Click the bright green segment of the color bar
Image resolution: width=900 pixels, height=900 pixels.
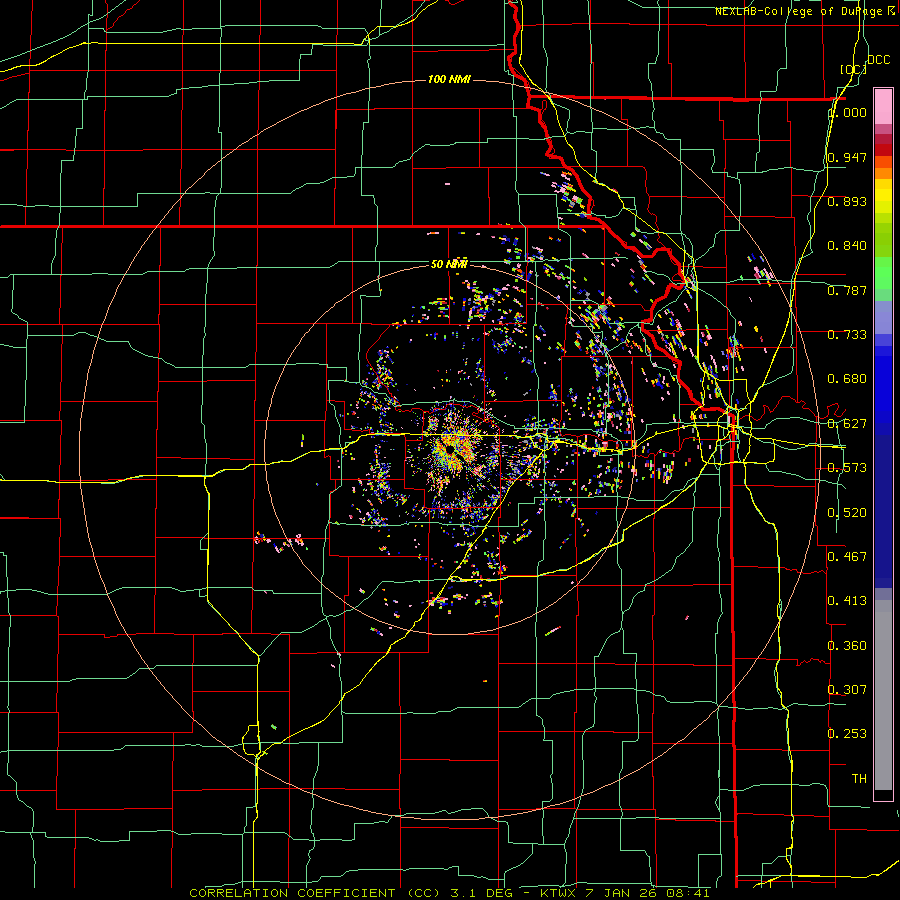point(883,273)
